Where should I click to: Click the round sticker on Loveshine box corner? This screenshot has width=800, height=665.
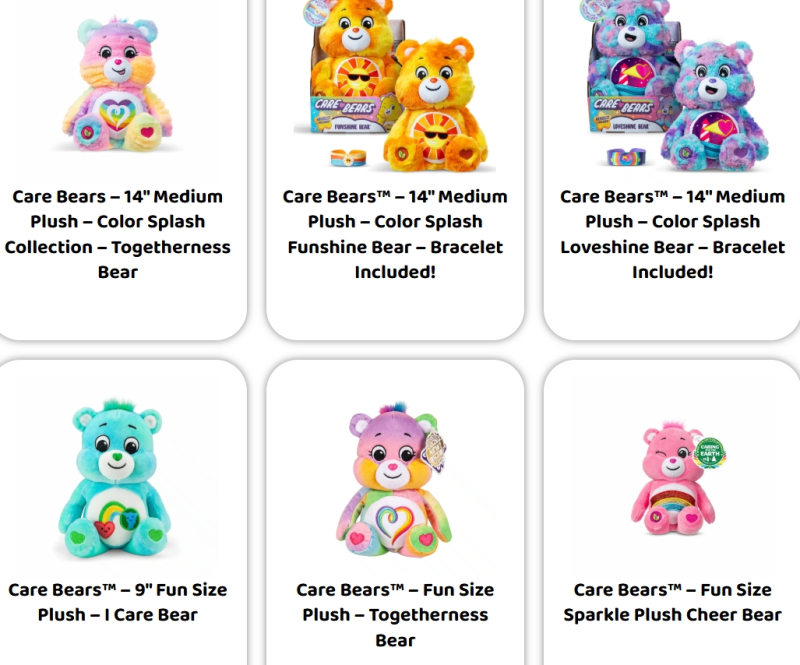[x=595, y=9]
